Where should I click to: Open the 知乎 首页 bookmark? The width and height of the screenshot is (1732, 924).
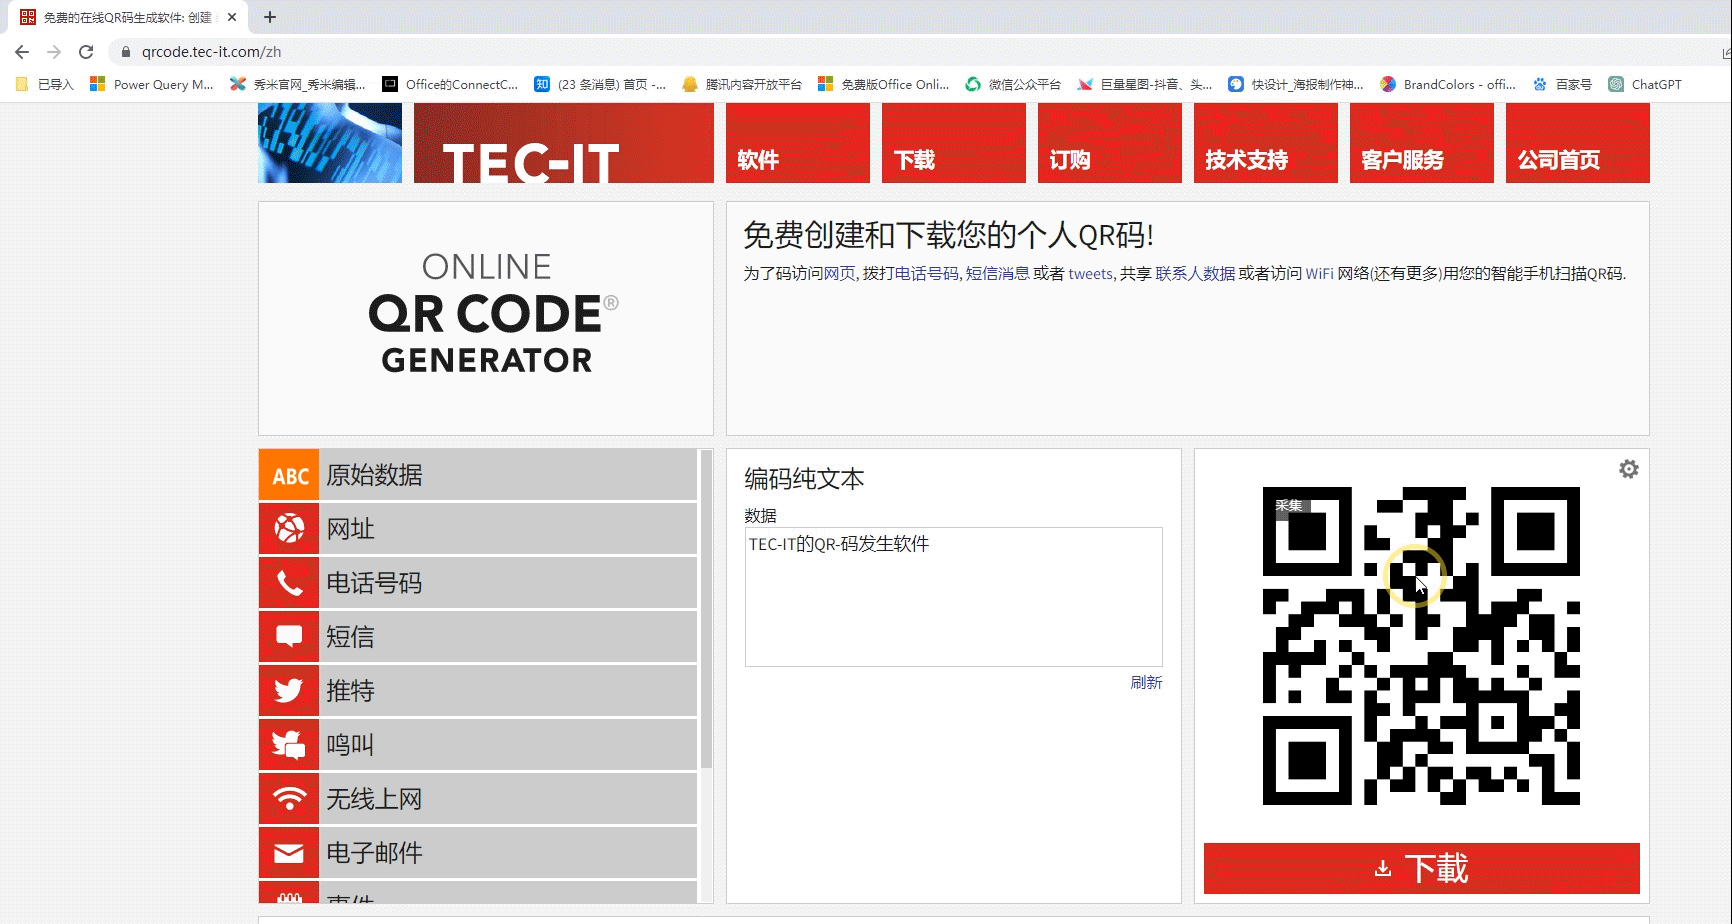(600, 85)
